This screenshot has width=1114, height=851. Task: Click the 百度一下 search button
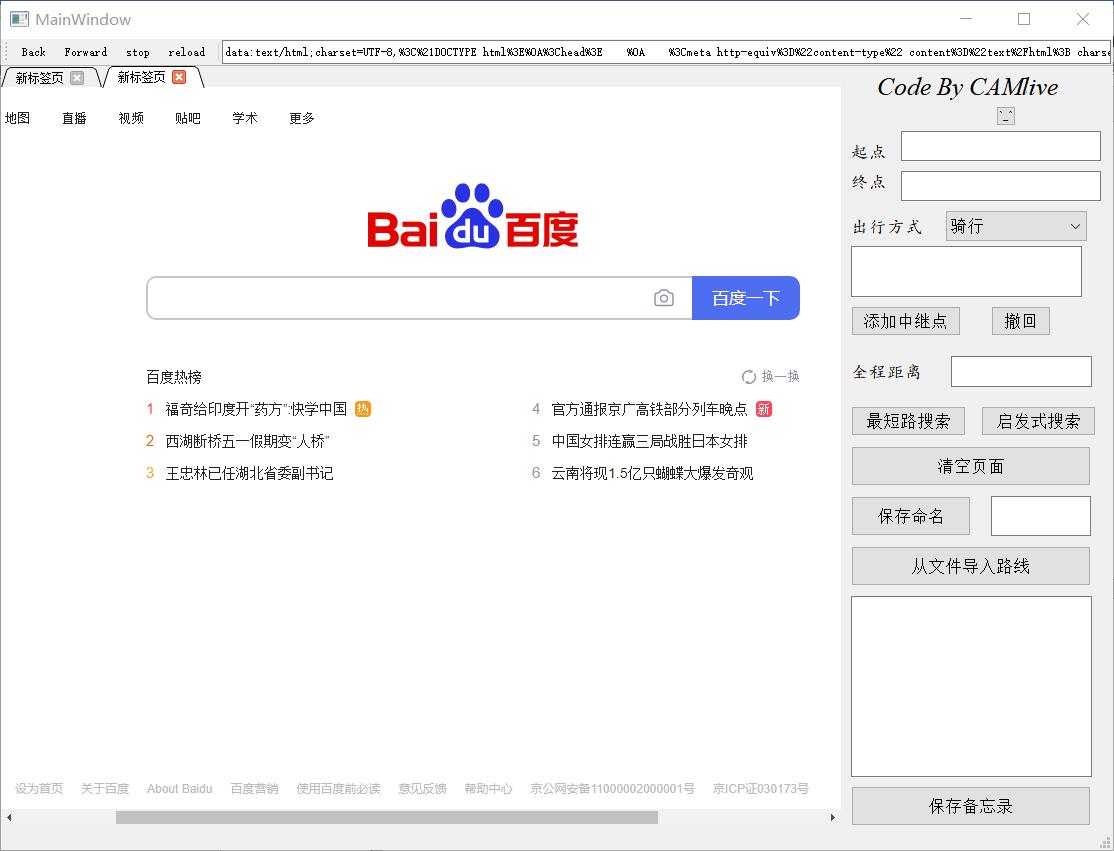pos(746,298)
